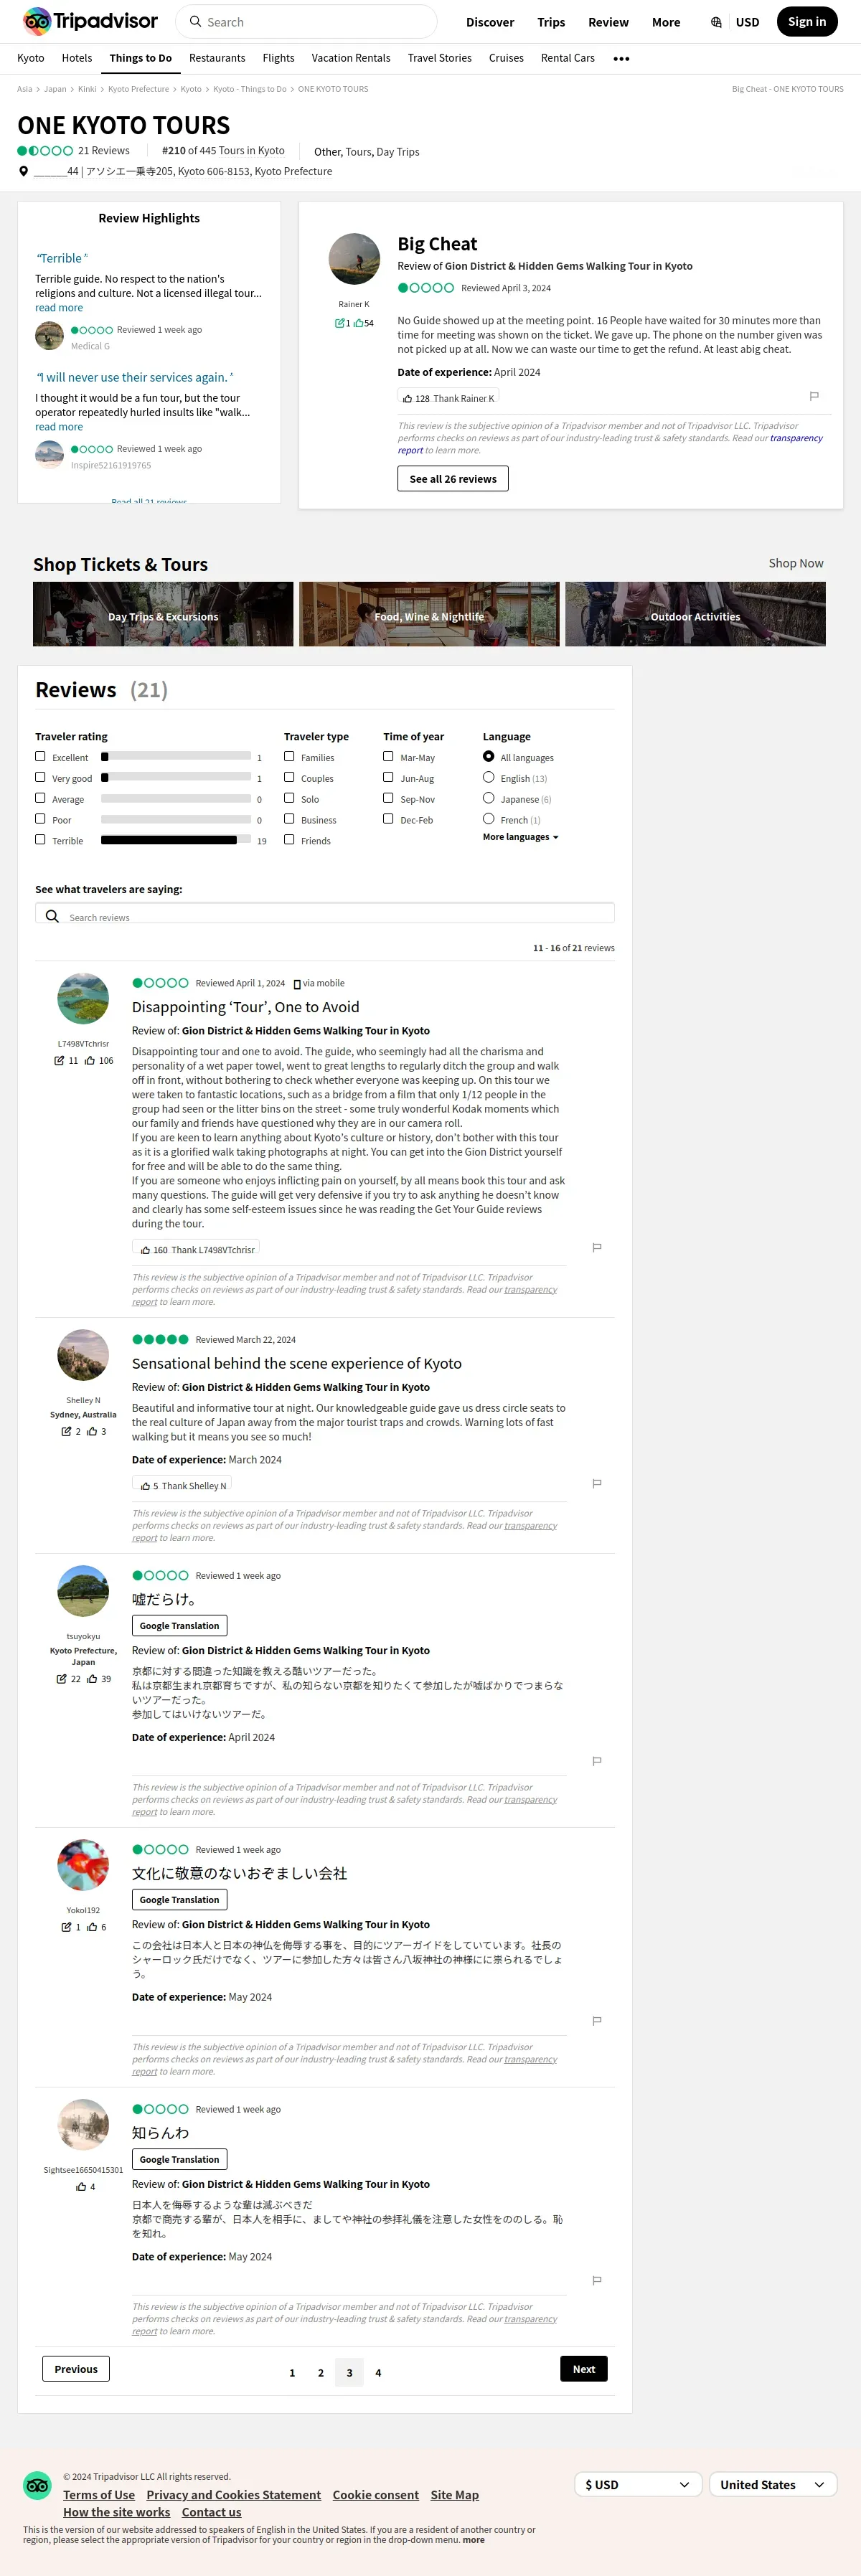Check the Families traveler type checkbox
This screenshot has height=2576, width=861.
coord(289,756)
